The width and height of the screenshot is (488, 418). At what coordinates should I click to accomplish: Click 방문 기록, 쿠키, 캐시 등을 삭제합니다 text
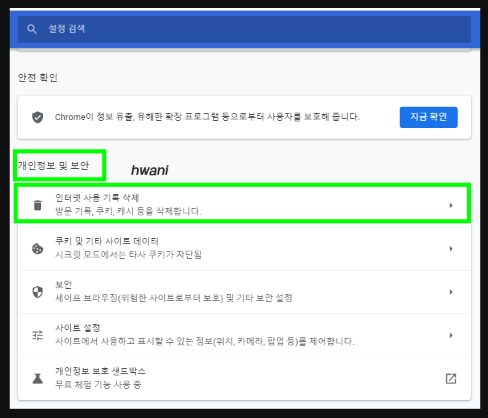[x=128, y=211]
